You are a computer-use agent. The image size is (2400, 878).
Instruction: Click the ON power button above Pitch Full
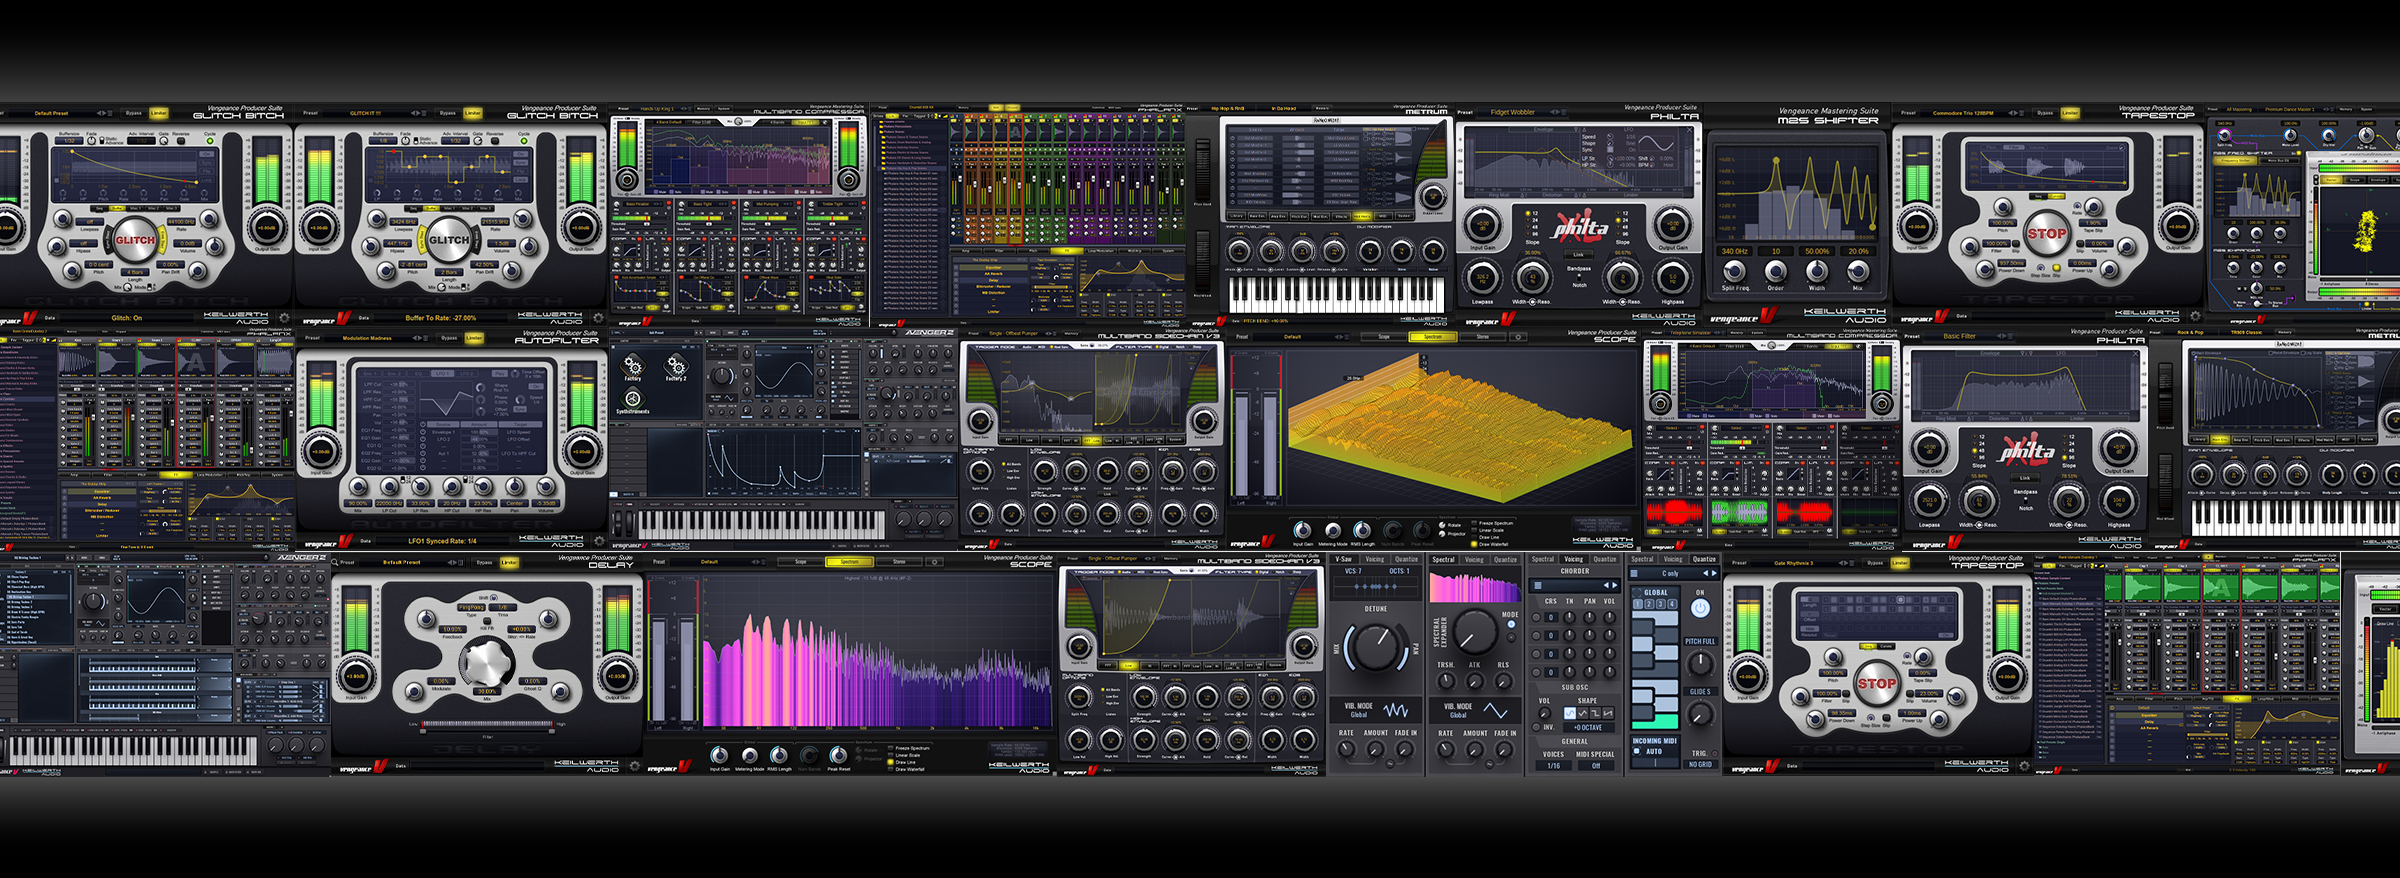(1700, 608)
